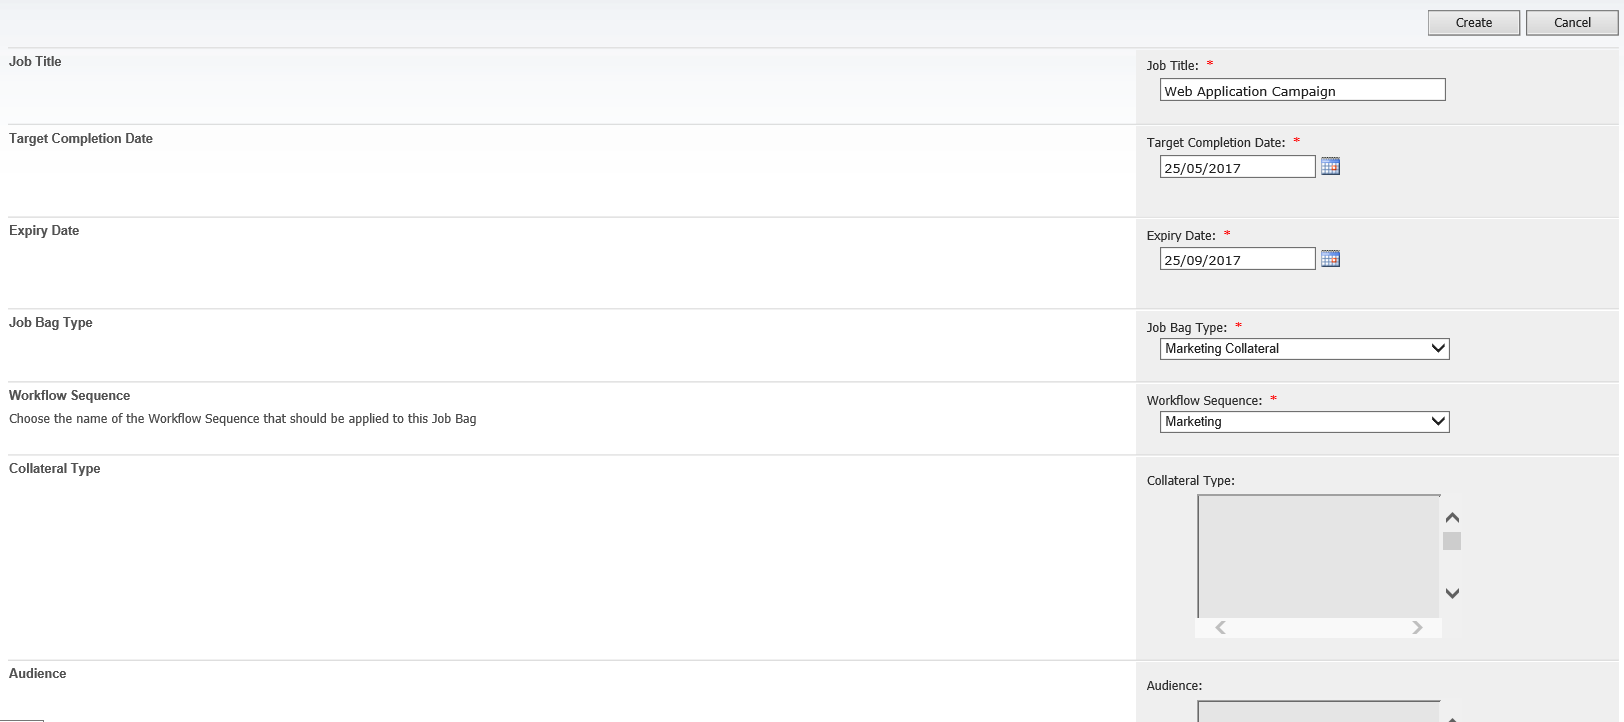The image size is (1624, 722).
Task: Click the Cancel button
Action: coord(1572,23)
